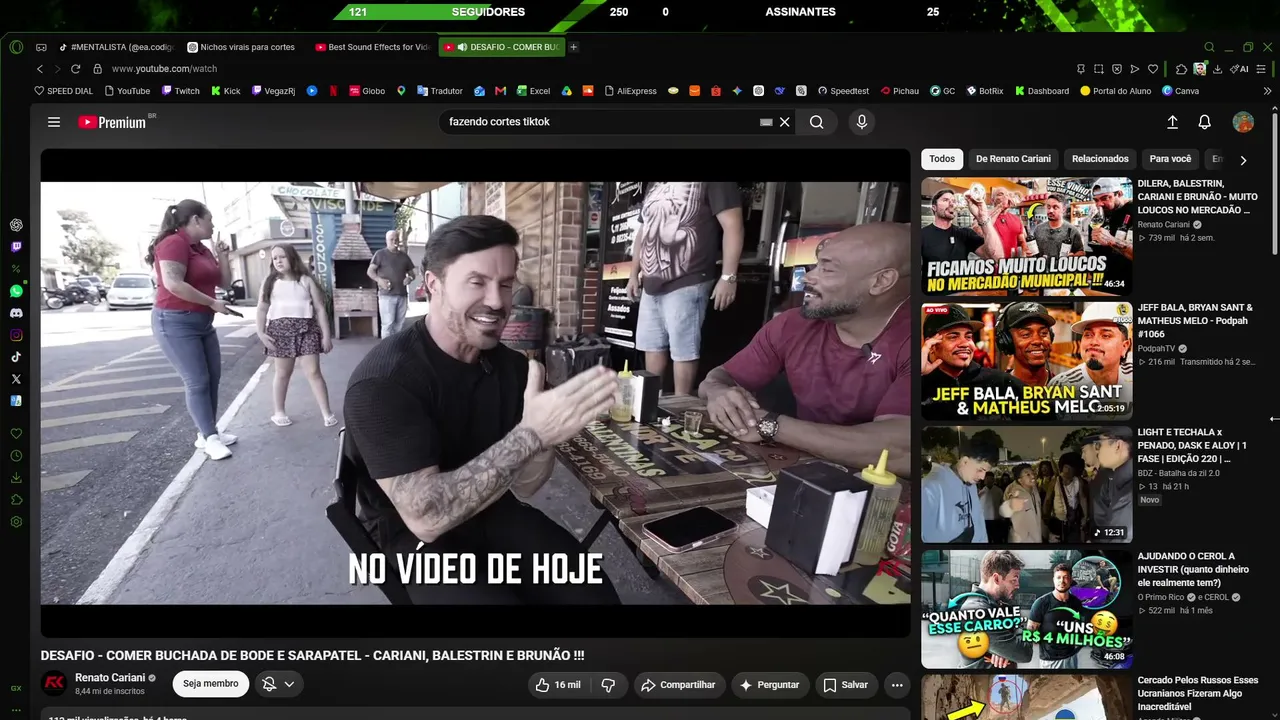1280x720 pixels.
Task: Share the video via Compartilhar
Action: tap(678, 685)
